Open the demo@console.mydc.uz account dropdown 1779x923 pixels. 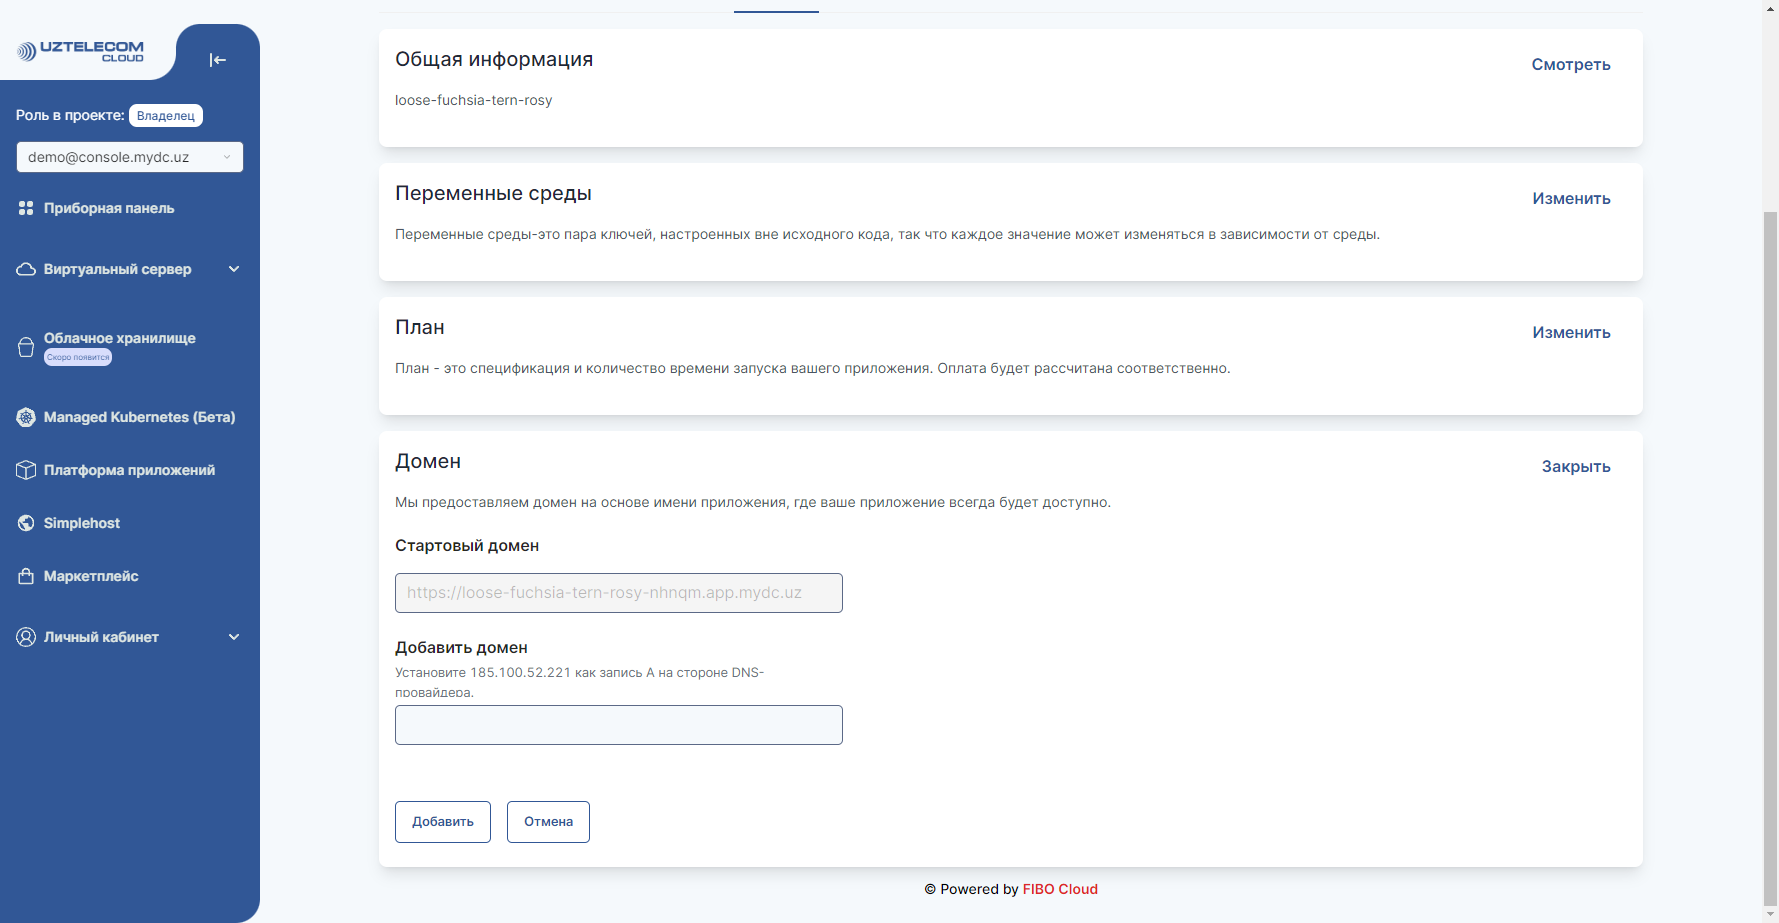point(129,157)
